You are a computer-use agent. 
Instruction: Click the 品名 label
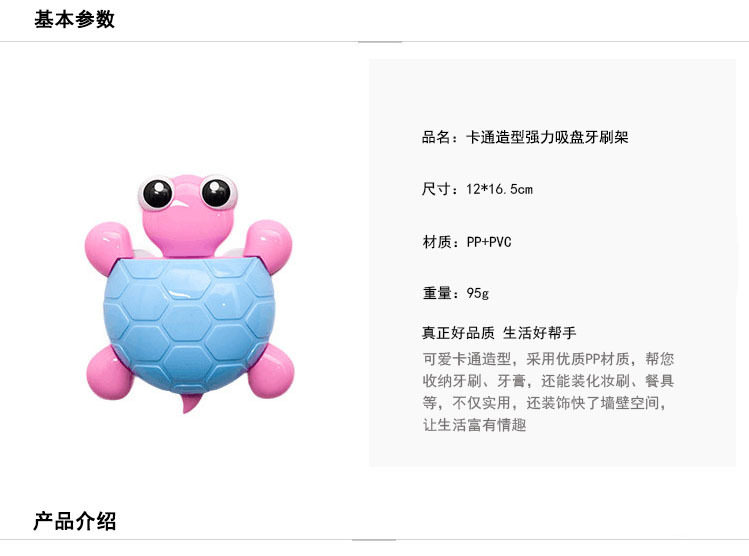[436, 138]
